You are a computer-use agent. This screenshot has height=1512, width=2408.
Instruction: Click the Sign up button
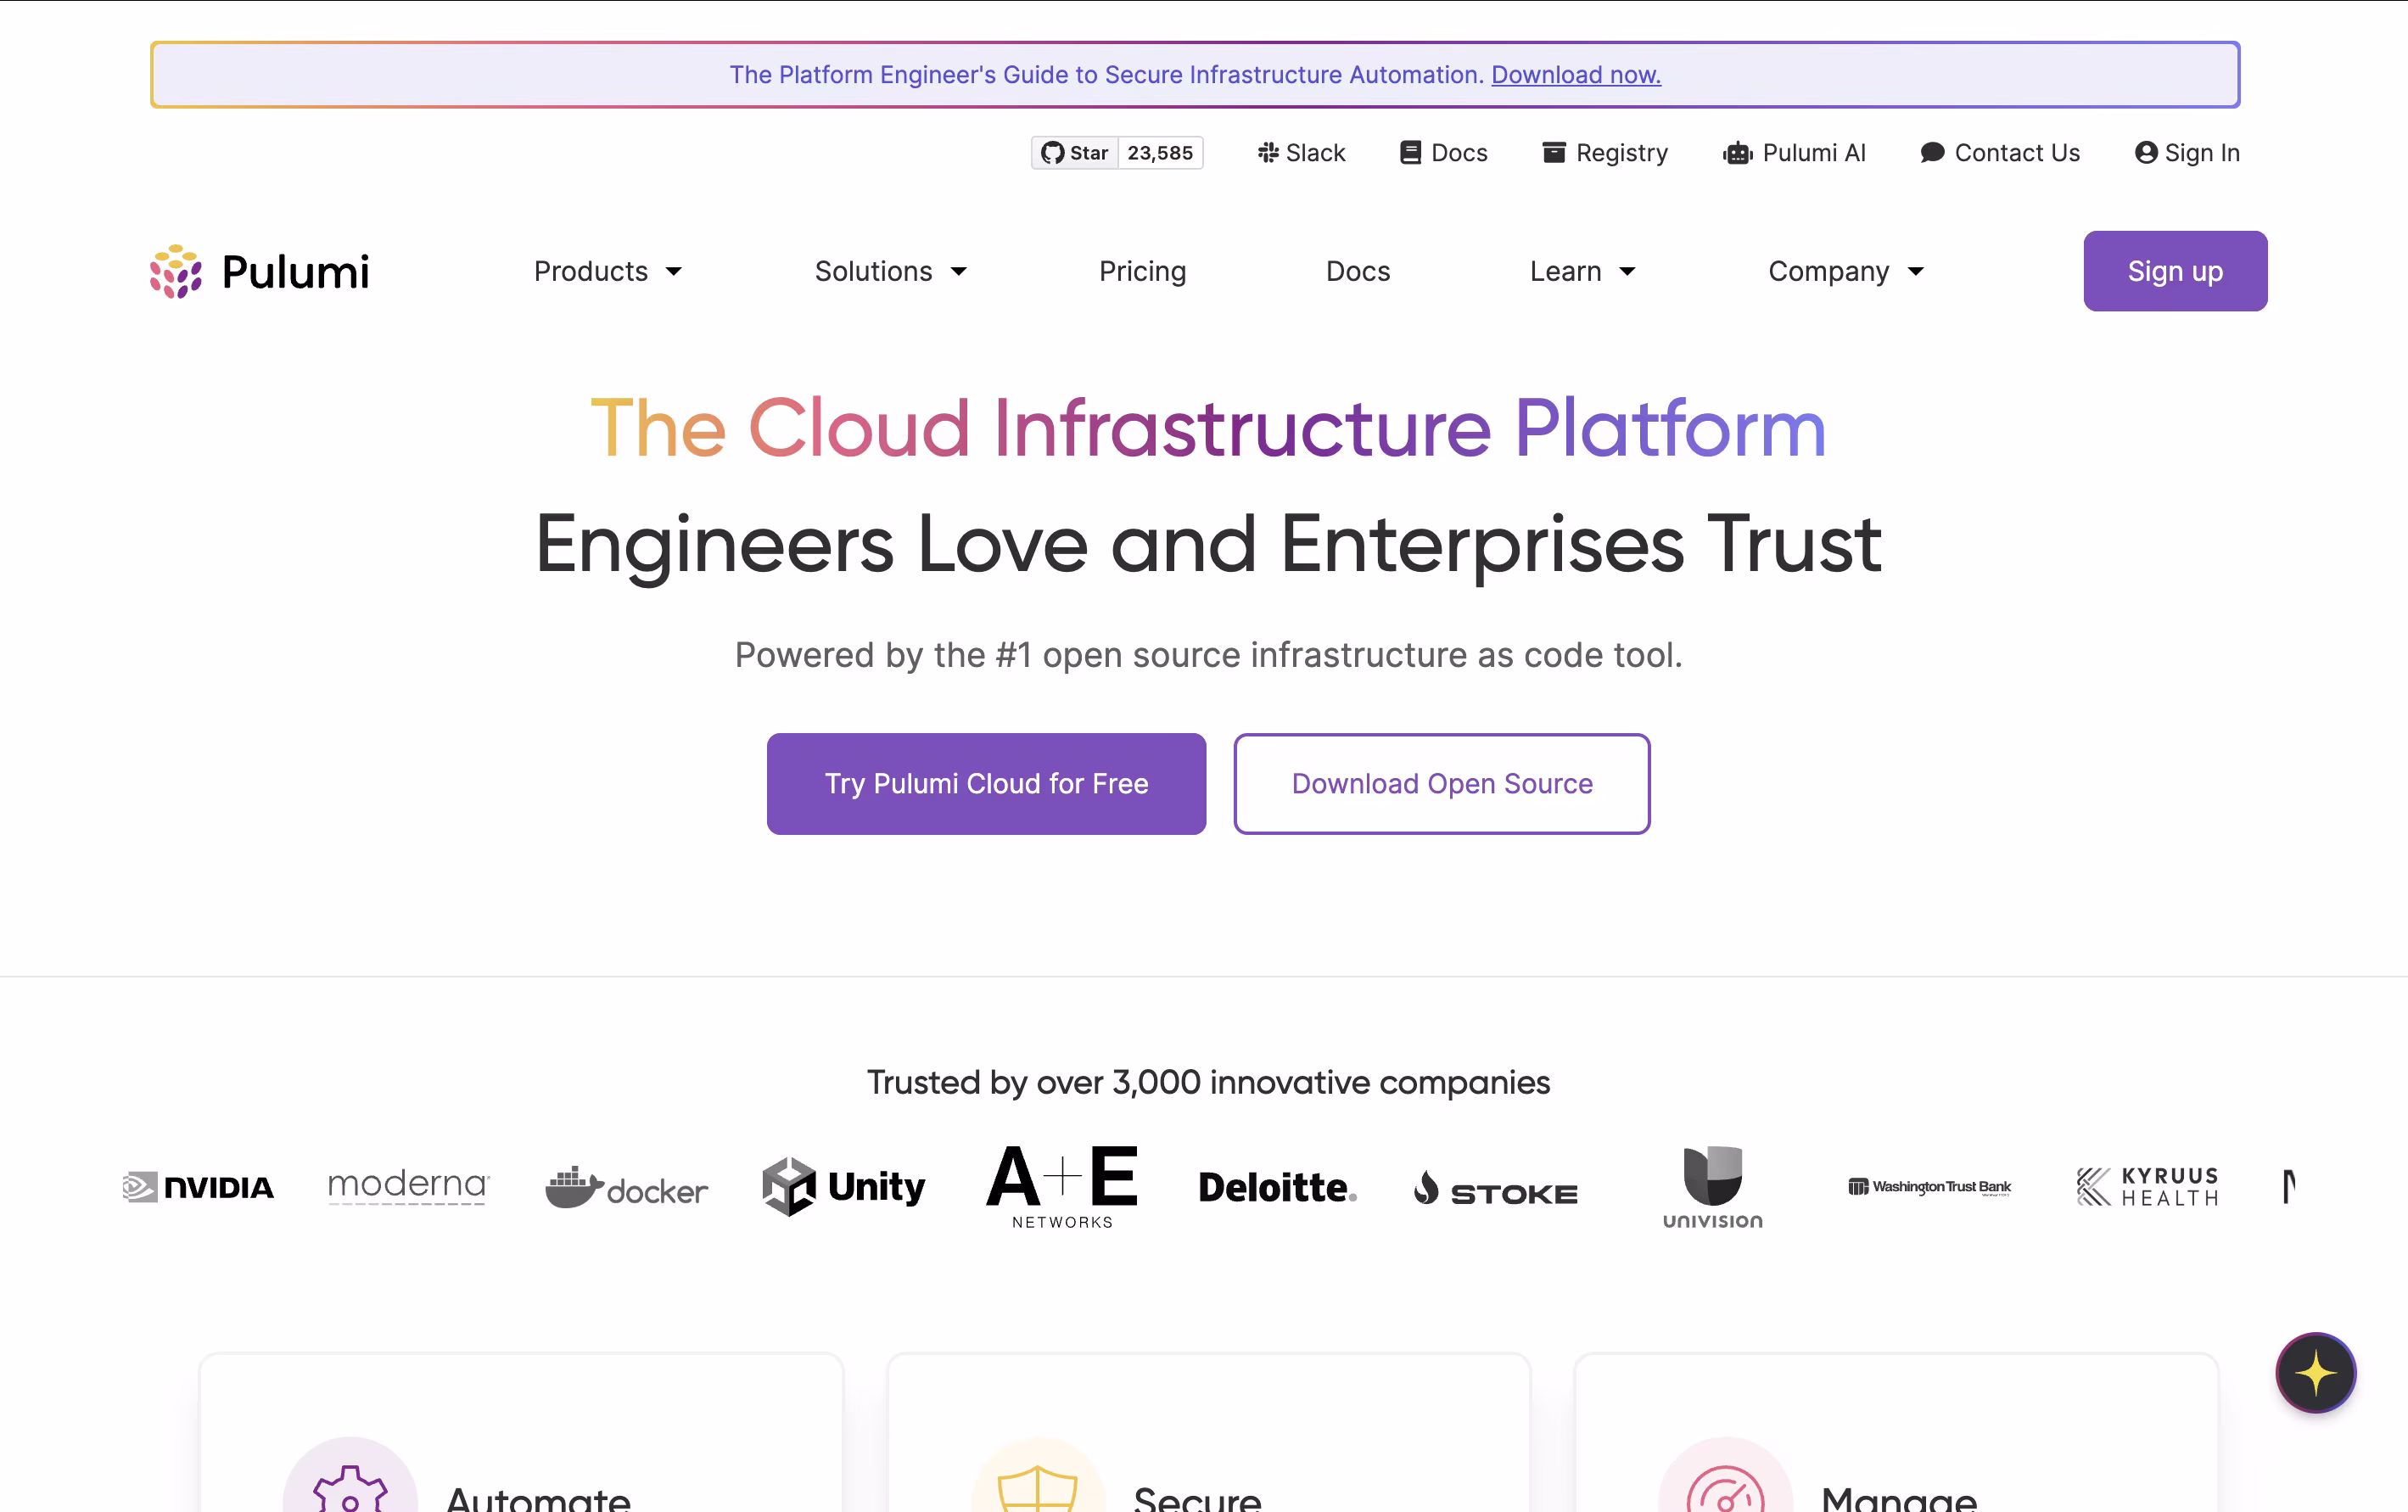click(2175, 271)
